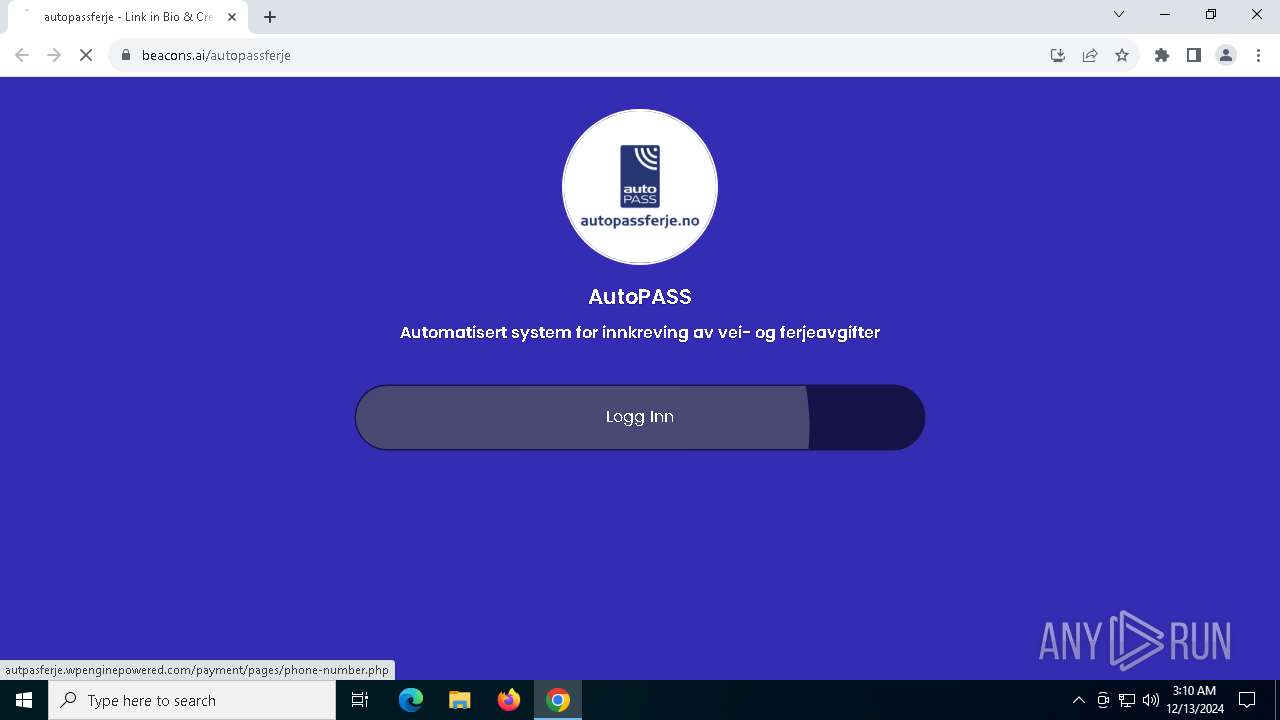
Task: Open the Windows Start menu
Action: pyautogui.click(x=24, y=700)
